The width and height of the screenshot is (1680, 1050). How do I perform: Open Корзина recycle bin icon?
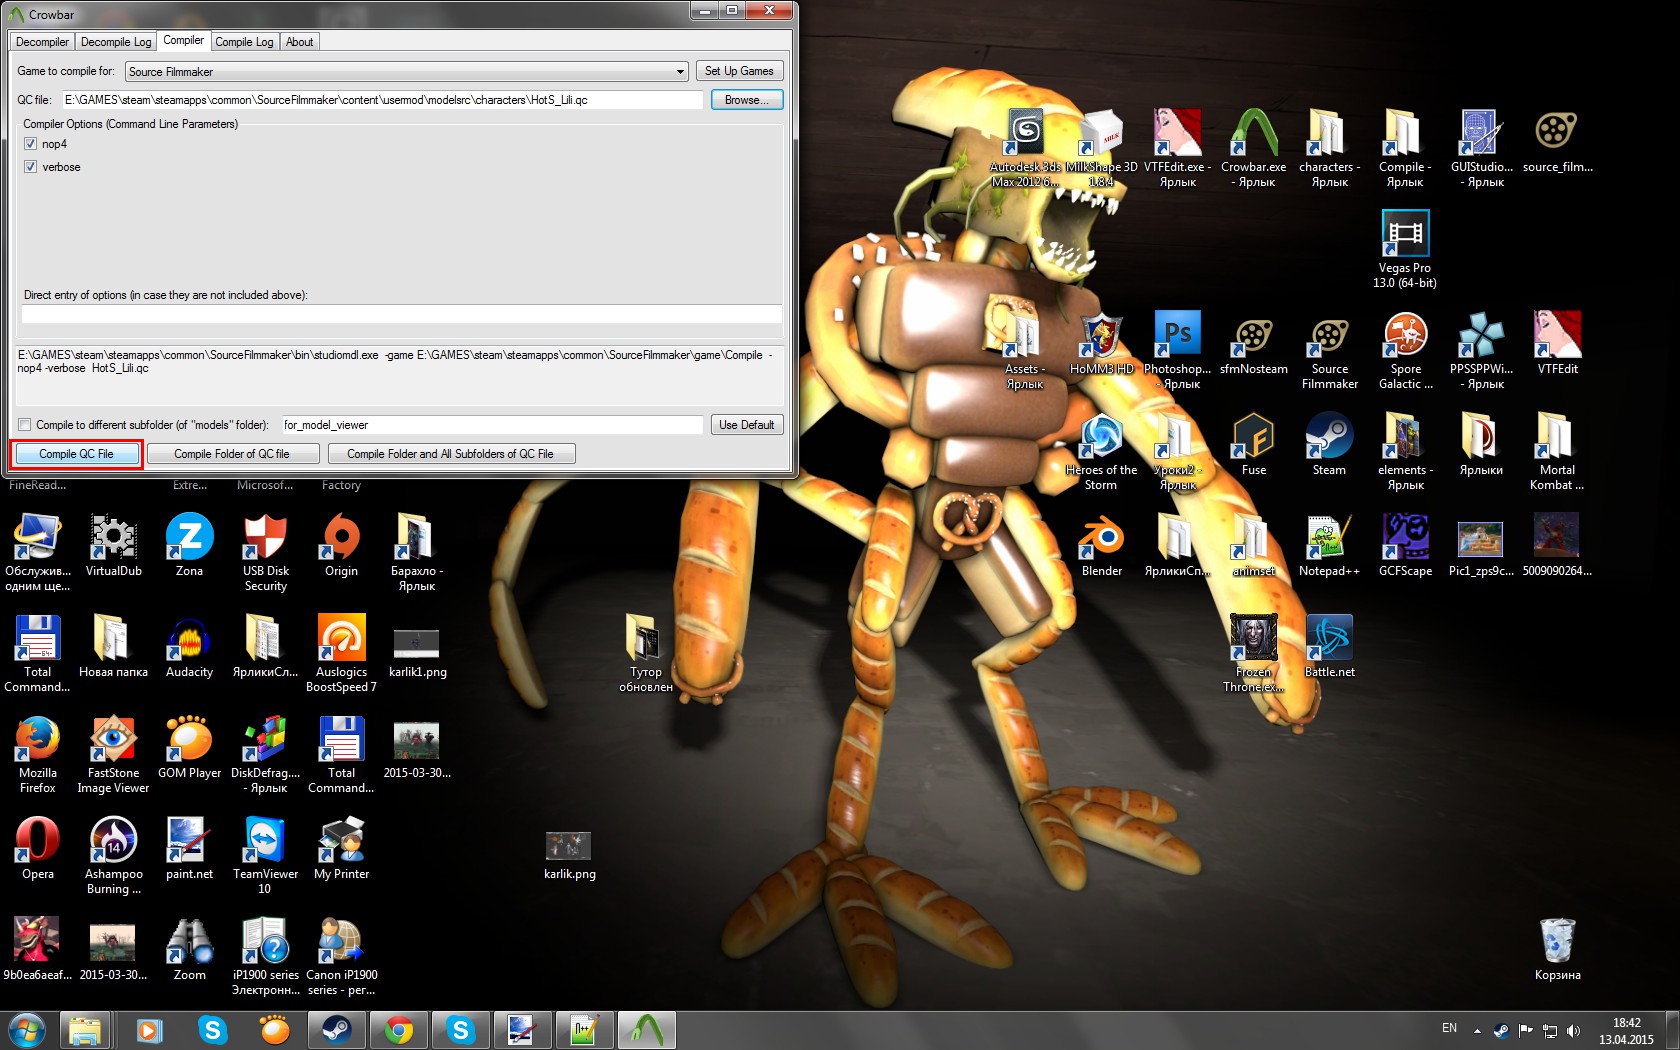(x=1557, y=949)
